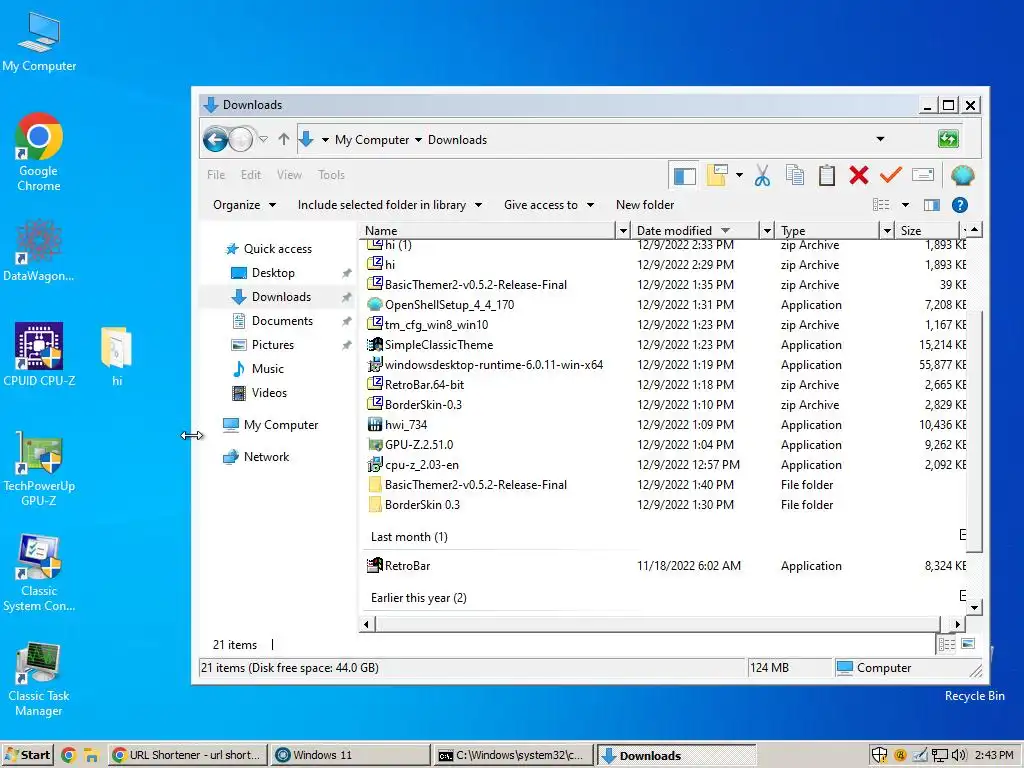Switch to details view in status corner

pyautogui.click(x=946, y=645)
